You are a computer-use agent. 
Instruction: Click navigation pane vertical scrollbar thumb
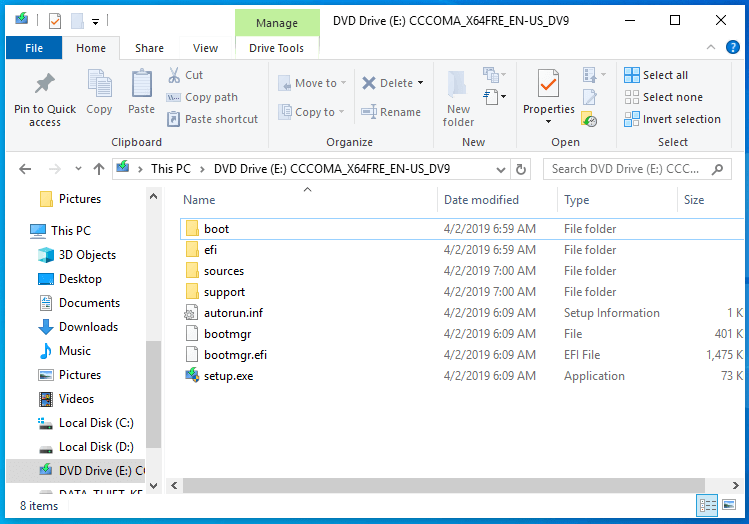pos(153,394)
